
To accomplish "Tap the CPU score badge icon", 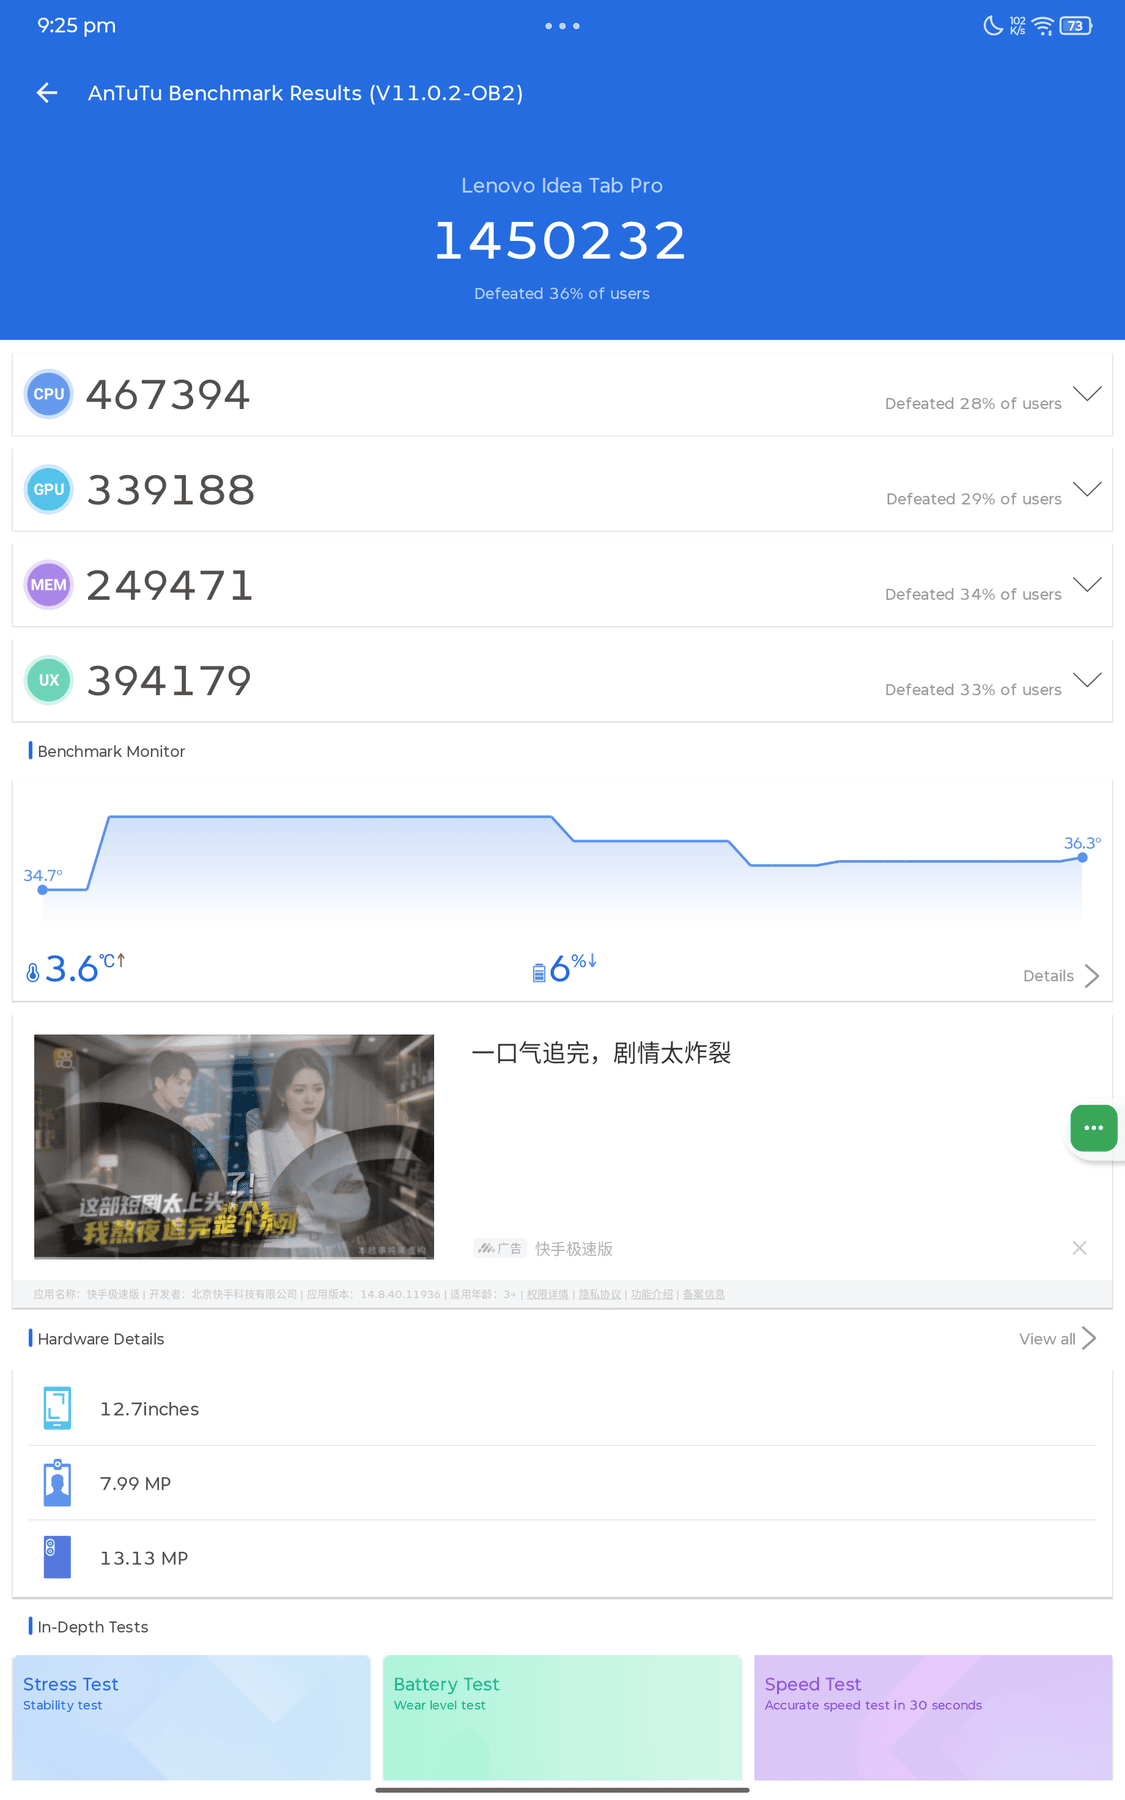I will click(49, 394).
